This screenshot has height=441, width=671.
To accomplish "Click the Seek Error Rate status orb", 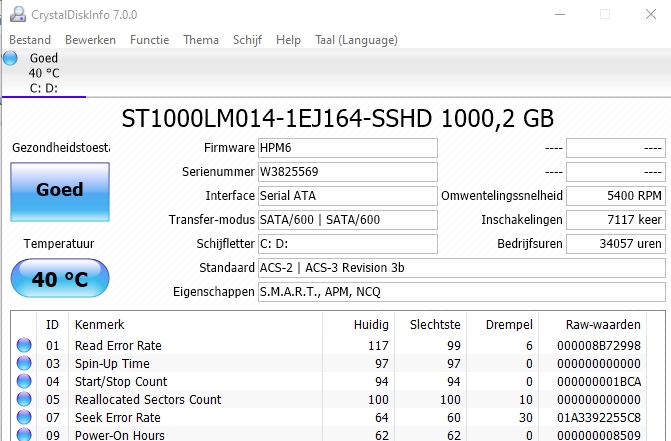I will 24,418.
